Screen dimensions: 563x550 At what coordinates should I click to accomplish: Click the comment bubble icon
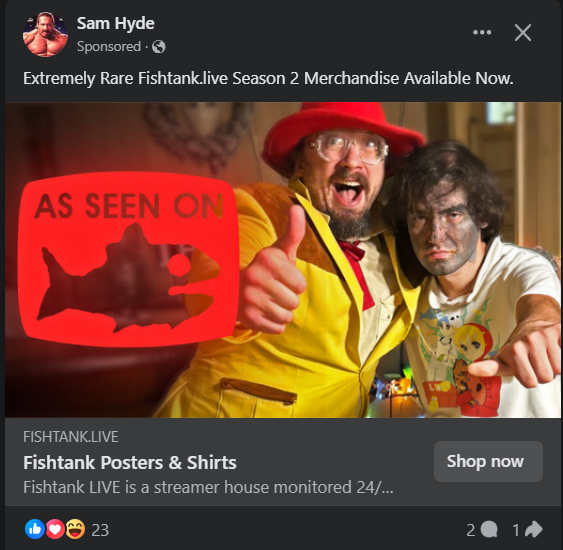pyautogui.click(x=489, y=530)
